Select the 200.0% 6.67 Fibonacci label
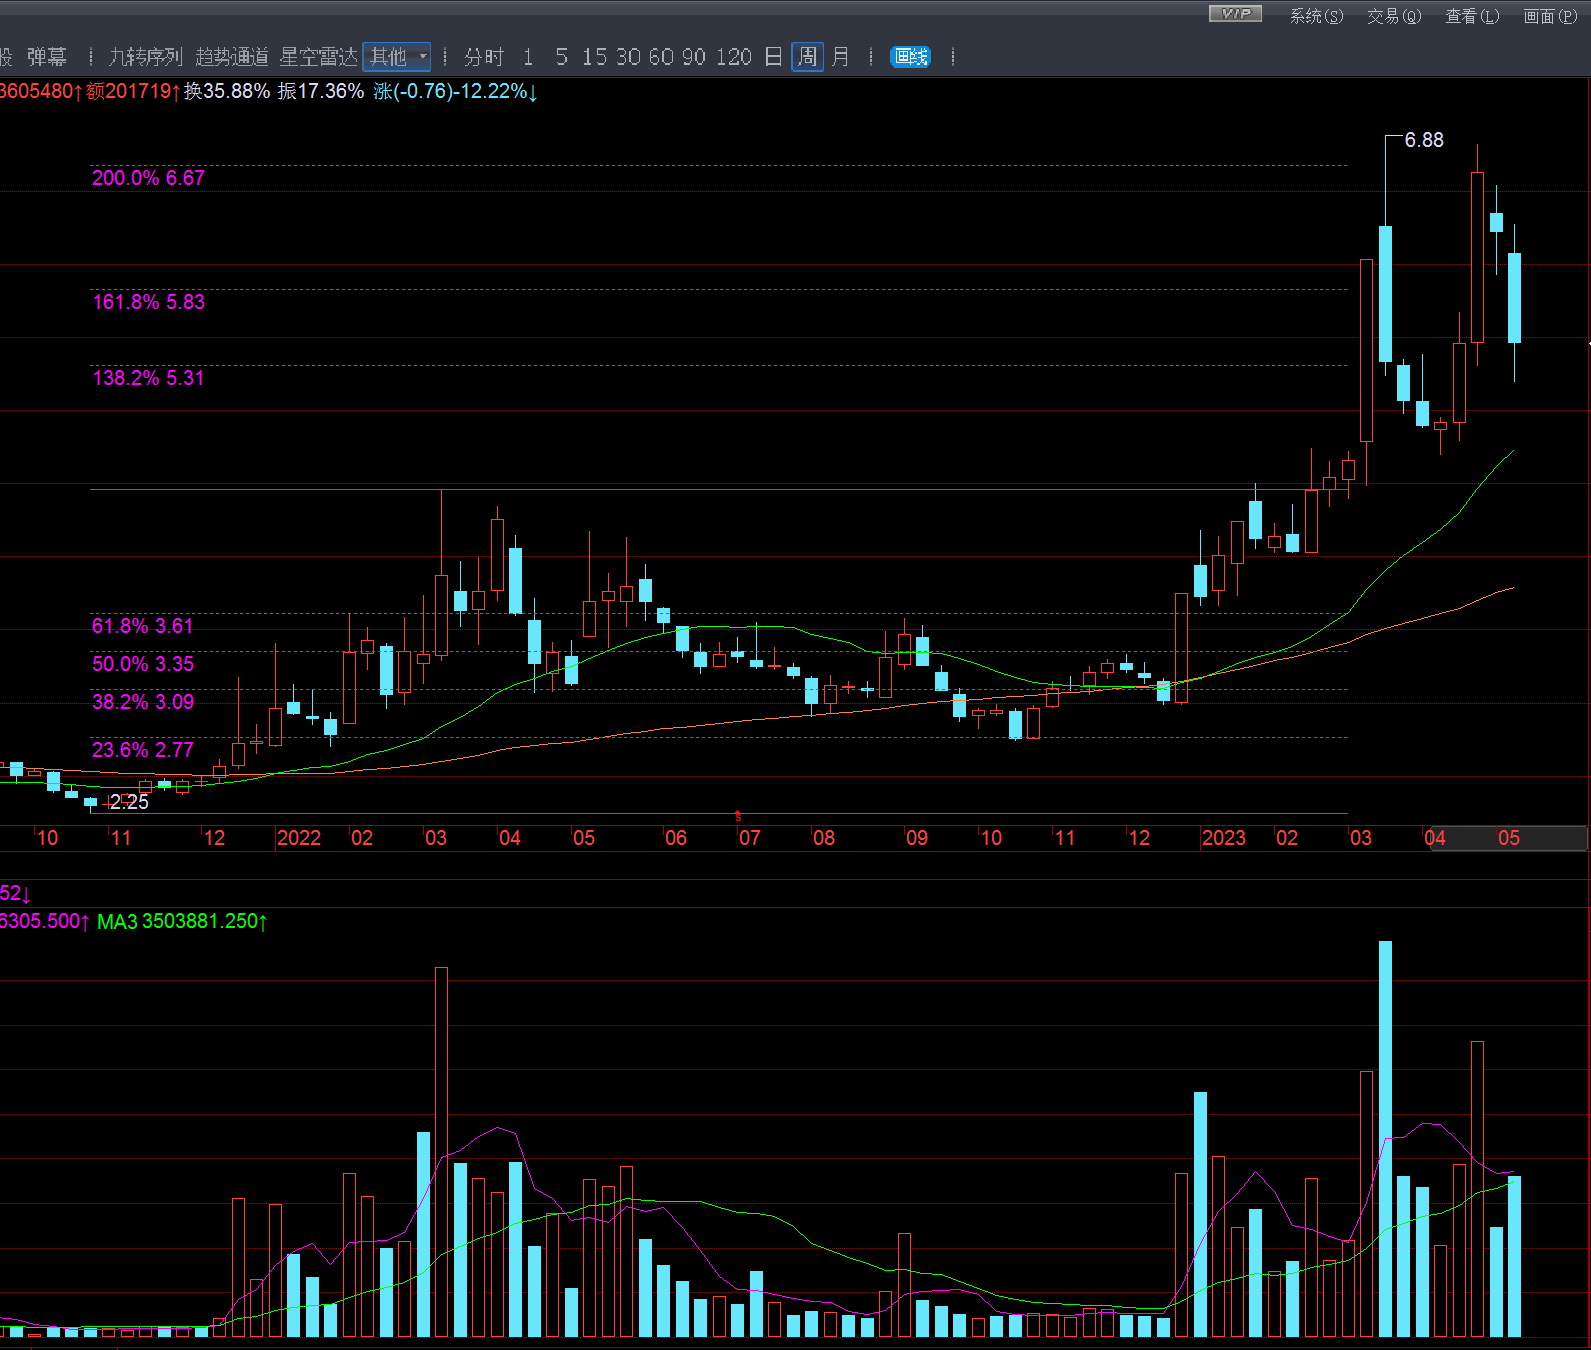 point(148,178)
